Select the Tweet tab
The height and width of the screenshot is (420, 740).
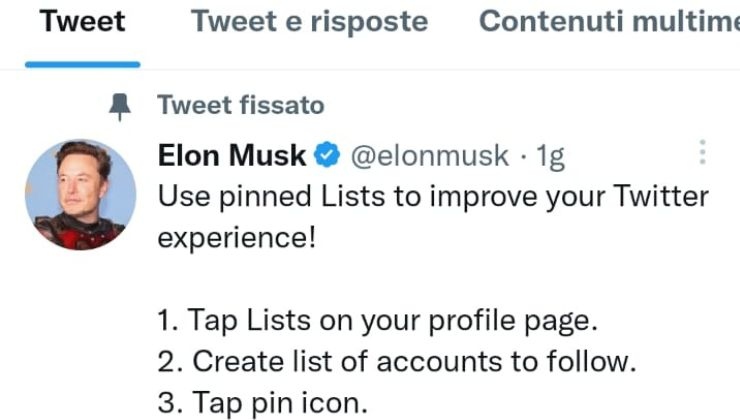(81, 22)
